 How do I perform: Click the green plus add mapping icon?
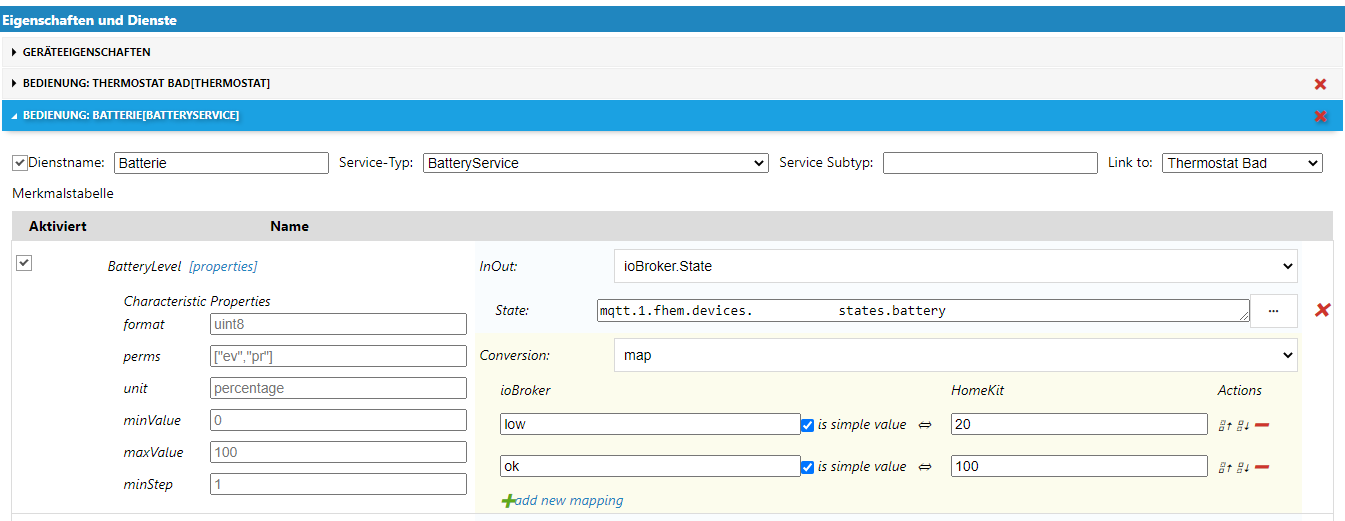[x=508, y=500]
